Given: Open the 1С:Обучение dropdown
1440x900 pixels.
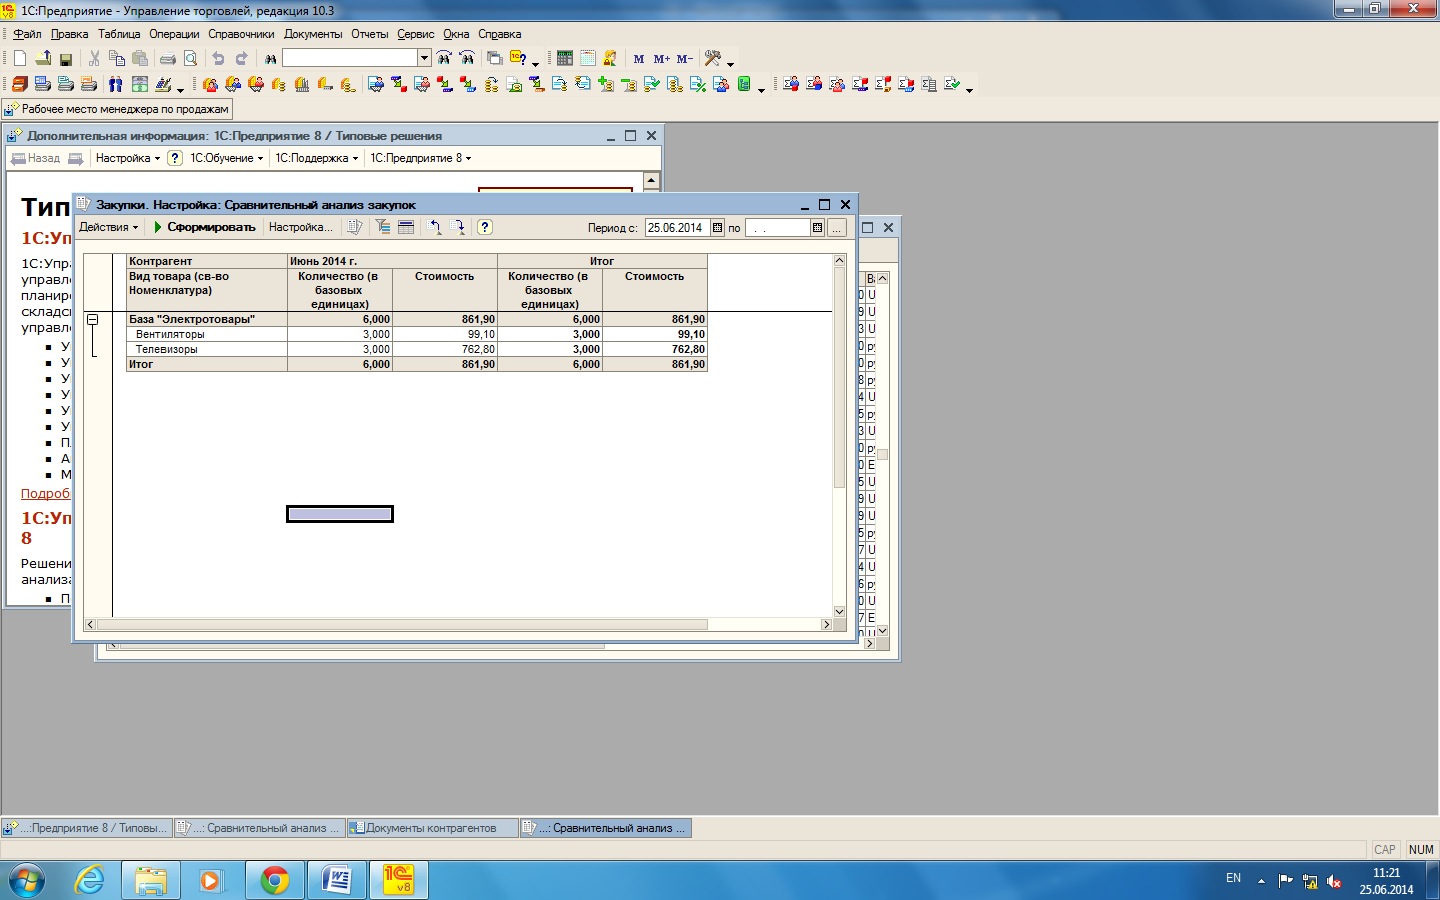Looking at the screenshot, I should pos(227,158).
